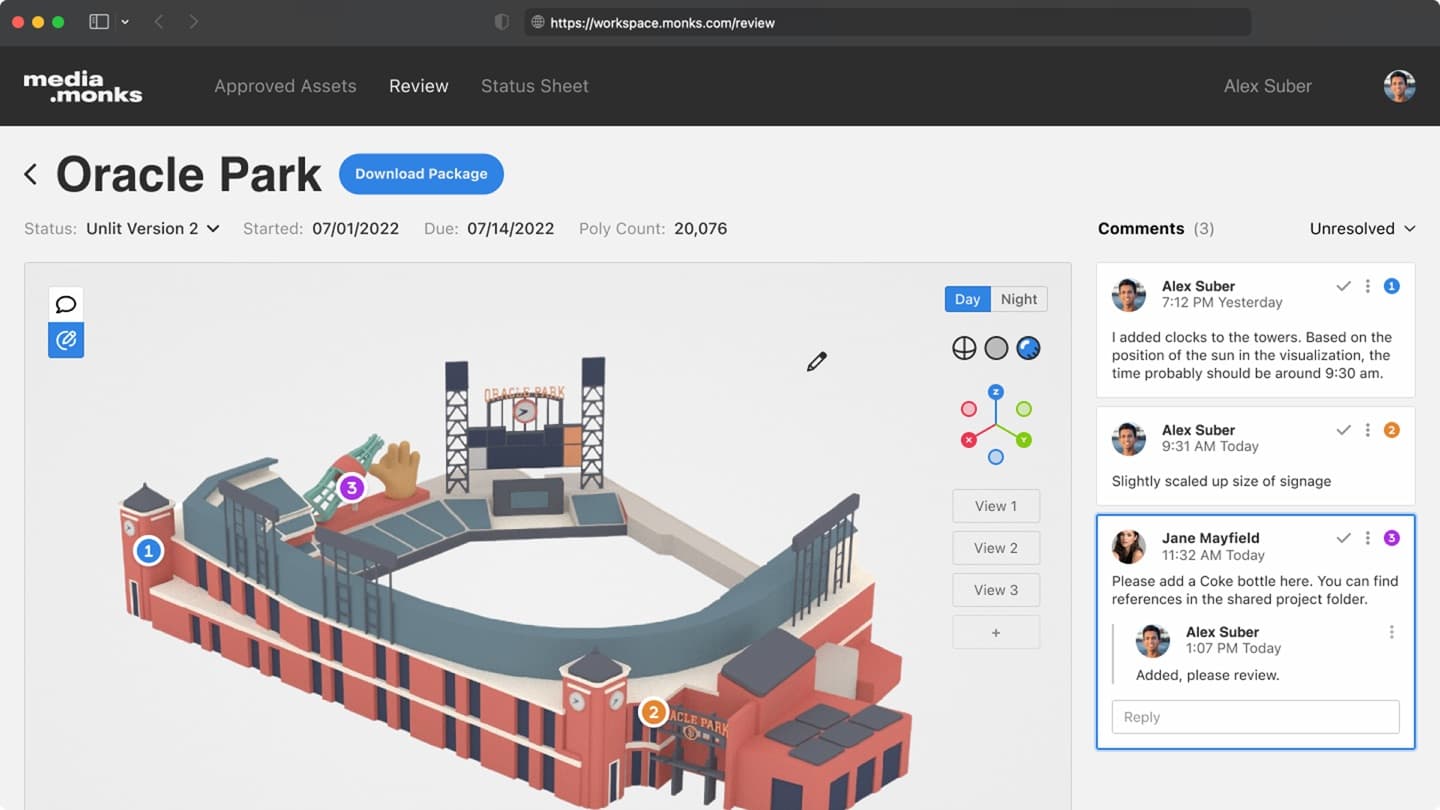Viewport: 1440px width, 810px height.
Task: Click the hollow green axis circle
Action: 1024,409
